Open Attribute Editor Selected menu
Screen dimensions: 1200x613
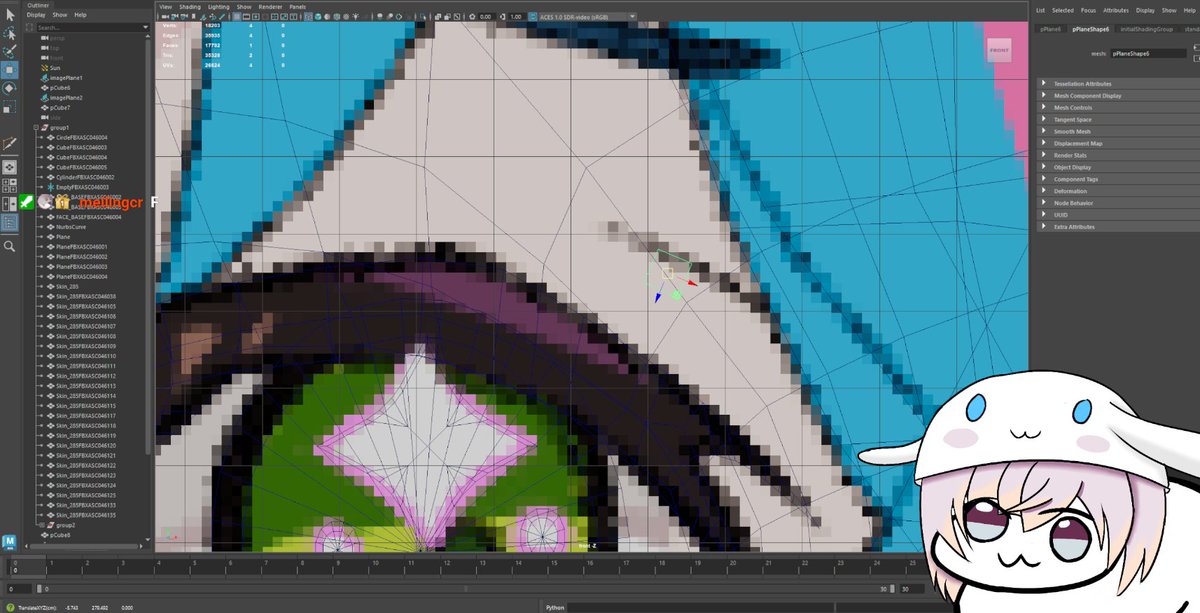click(1061, 10)
